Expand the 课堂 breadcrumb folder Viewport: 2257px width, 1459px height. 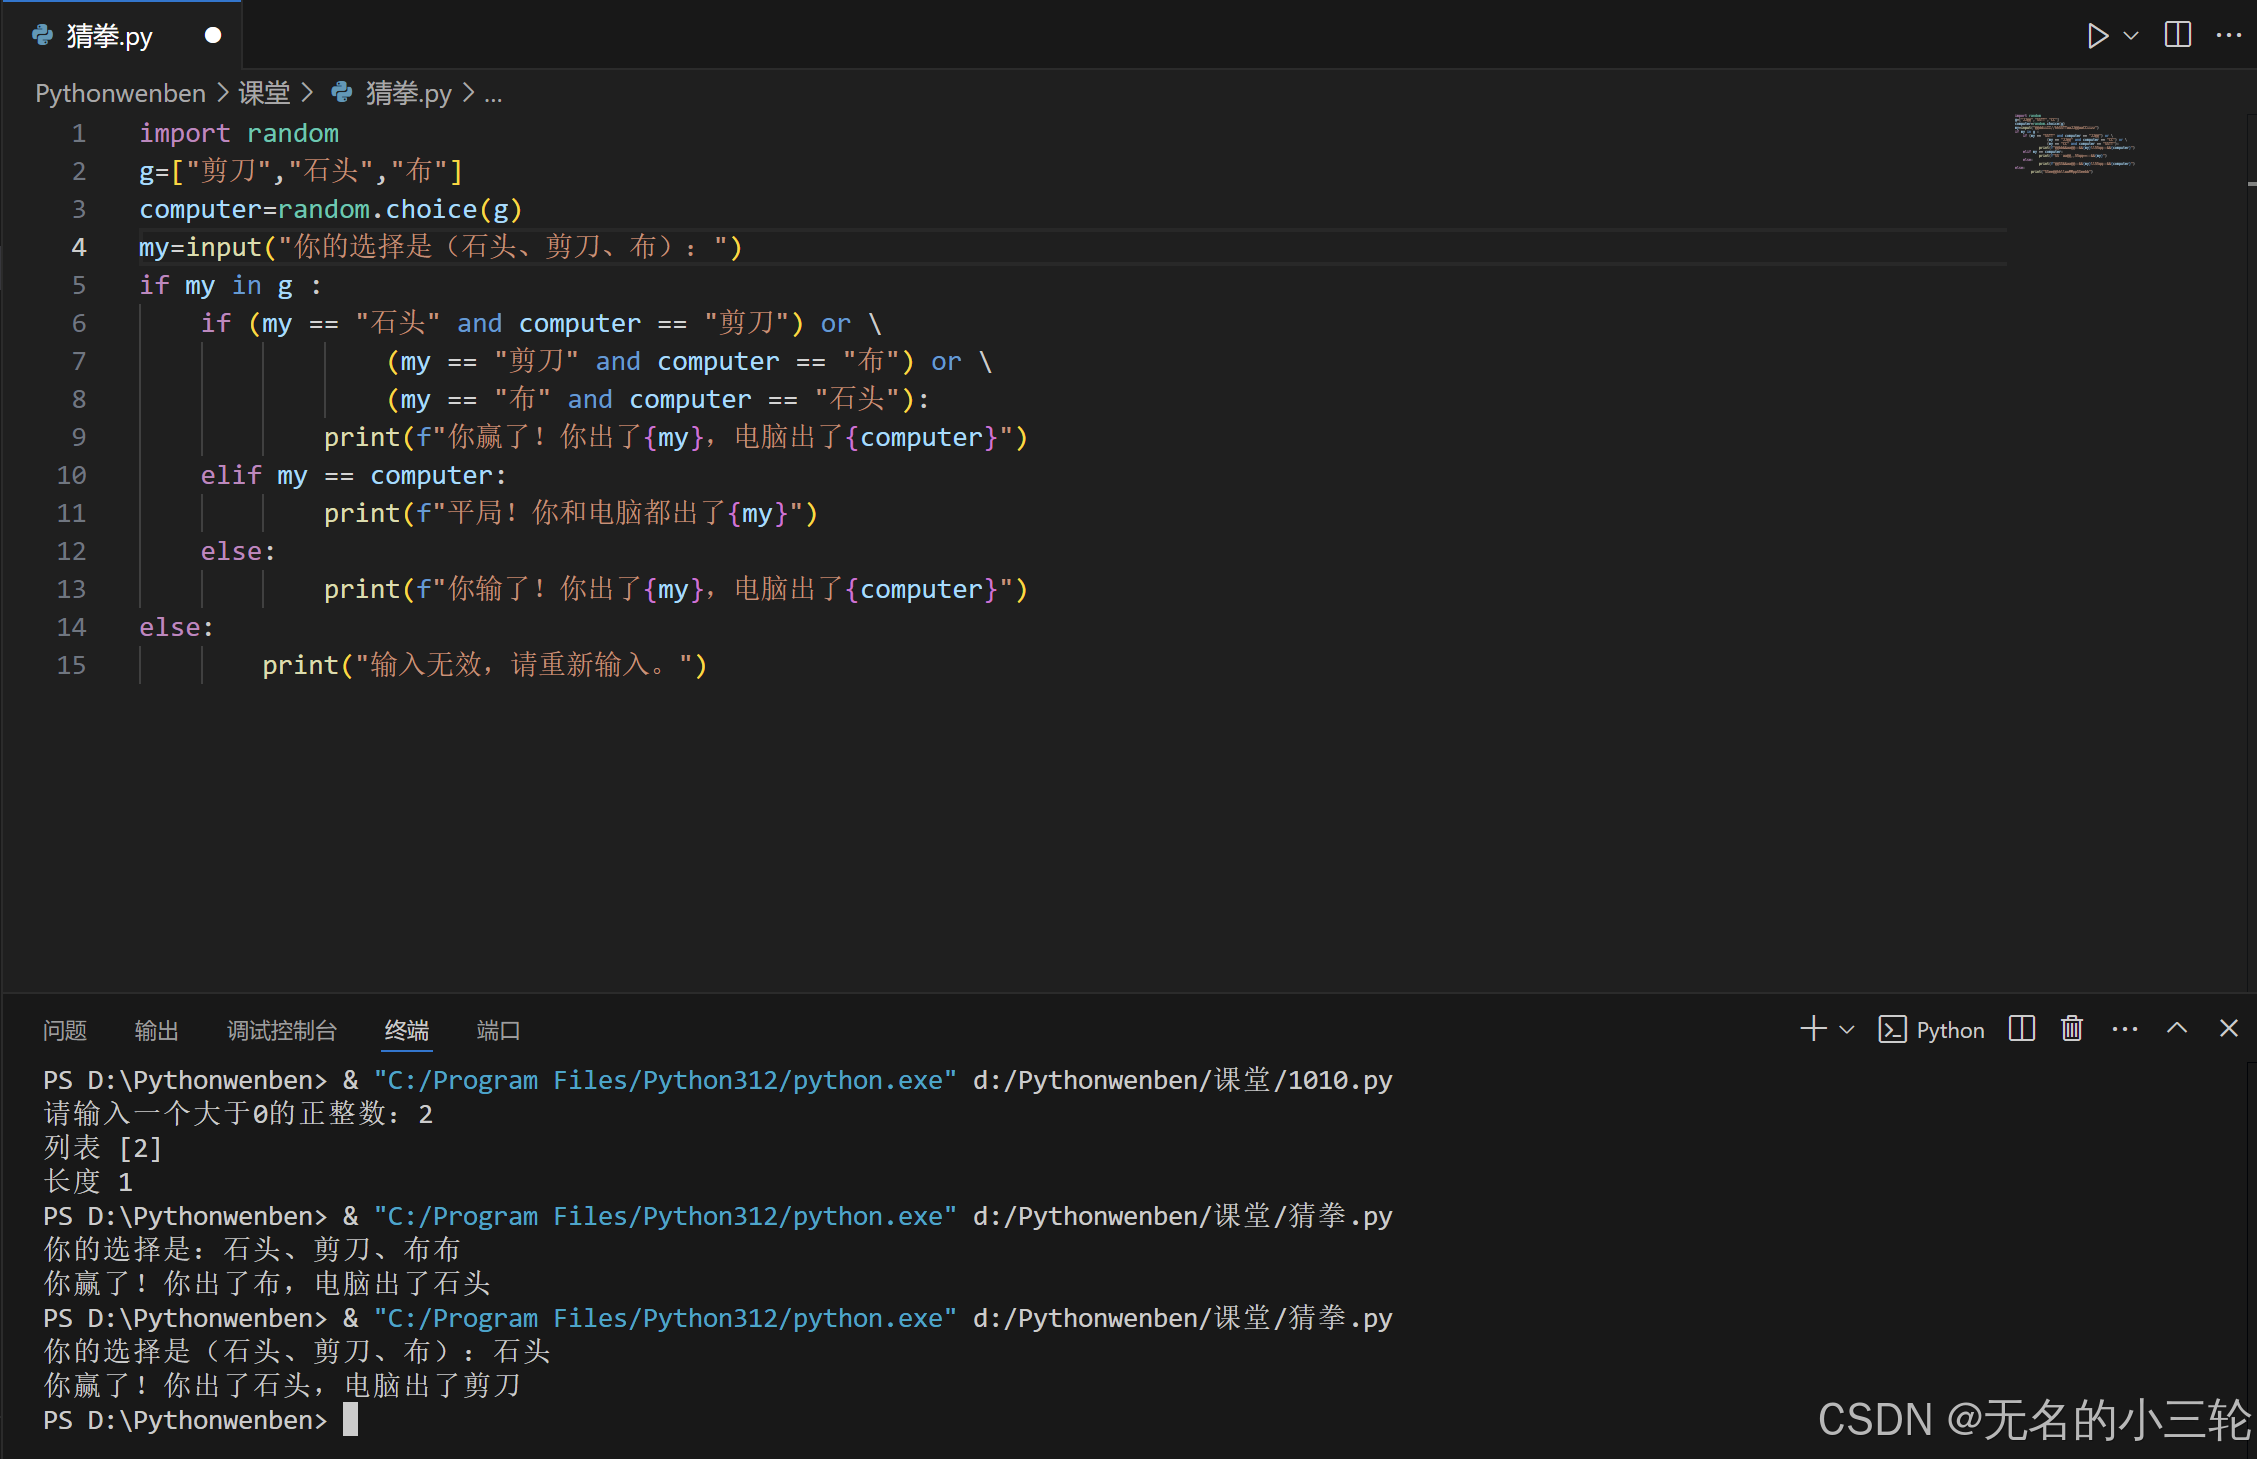264,94
